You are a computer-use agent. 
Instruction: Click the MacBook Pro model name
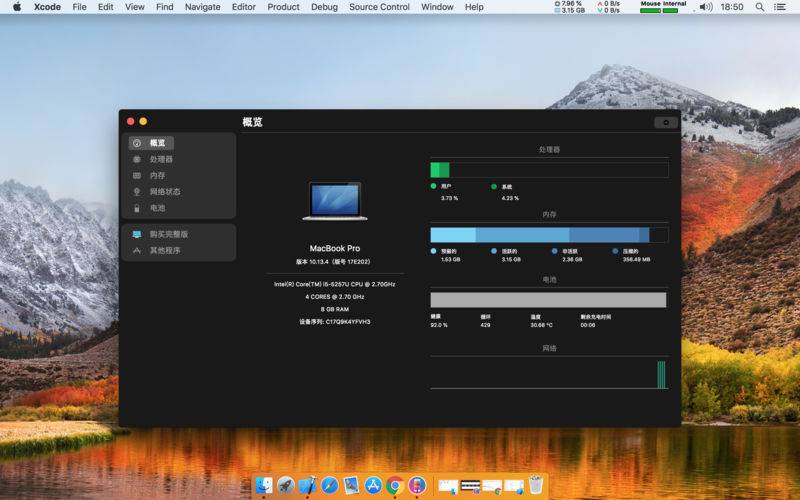click(335, 248)
